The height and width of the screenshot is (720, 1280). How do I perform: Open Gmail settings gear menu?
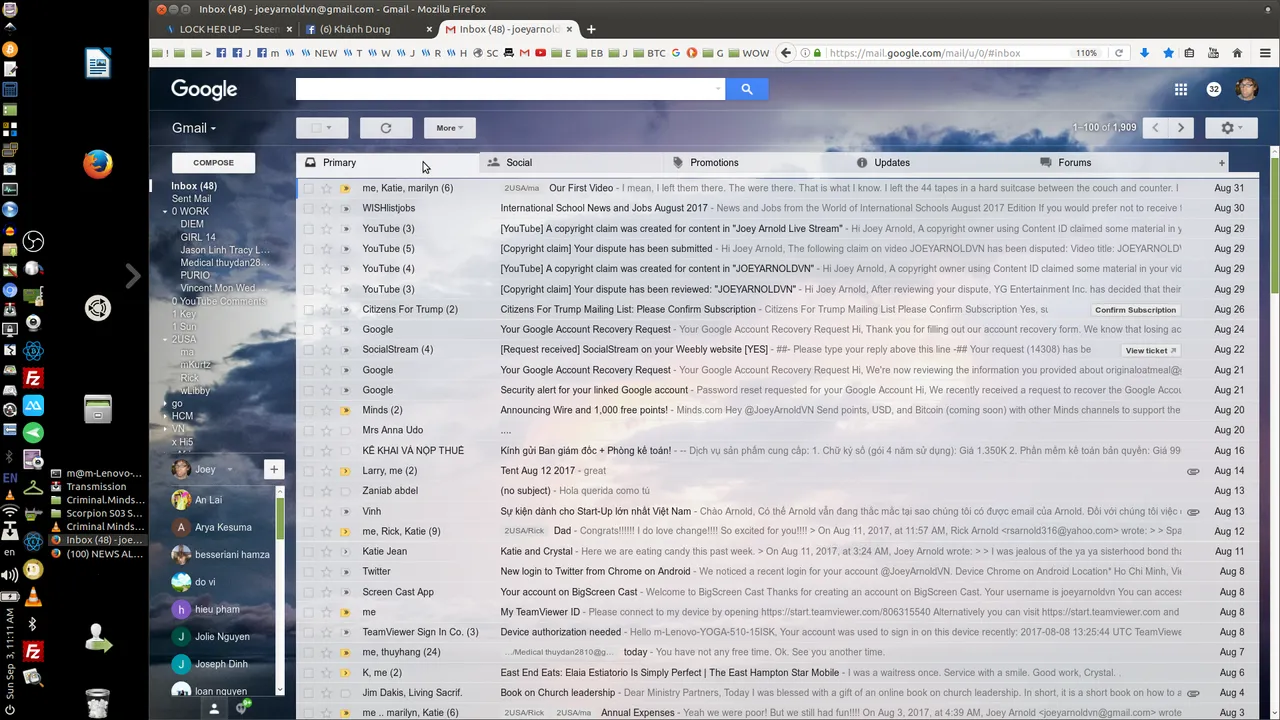(x=1231, y=128)
